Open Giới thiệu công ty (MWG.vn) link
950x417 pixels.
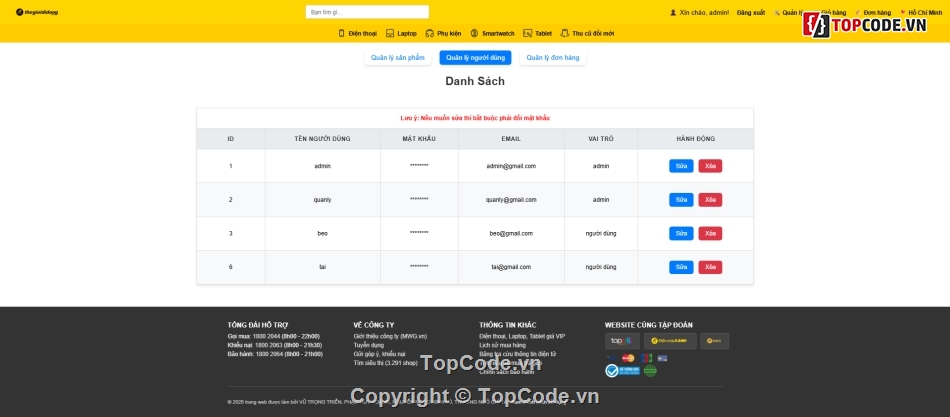[x=390, y=336]
